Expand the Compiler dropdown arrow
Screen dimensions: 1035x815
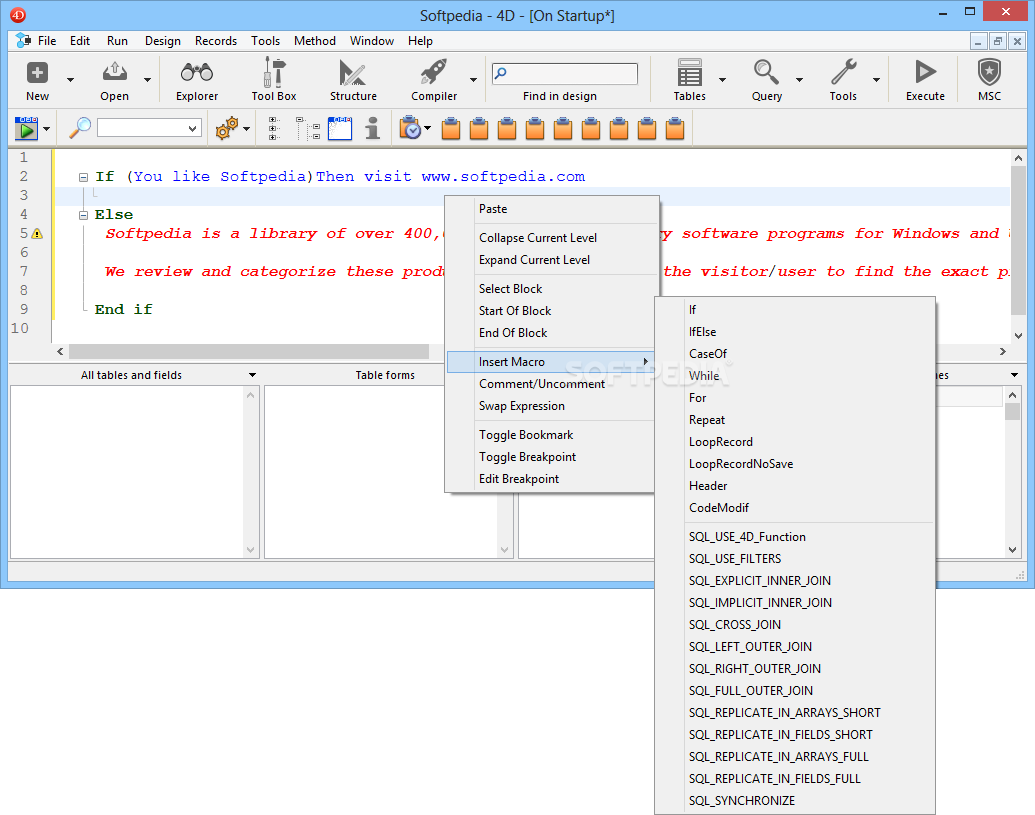point(473,79)
